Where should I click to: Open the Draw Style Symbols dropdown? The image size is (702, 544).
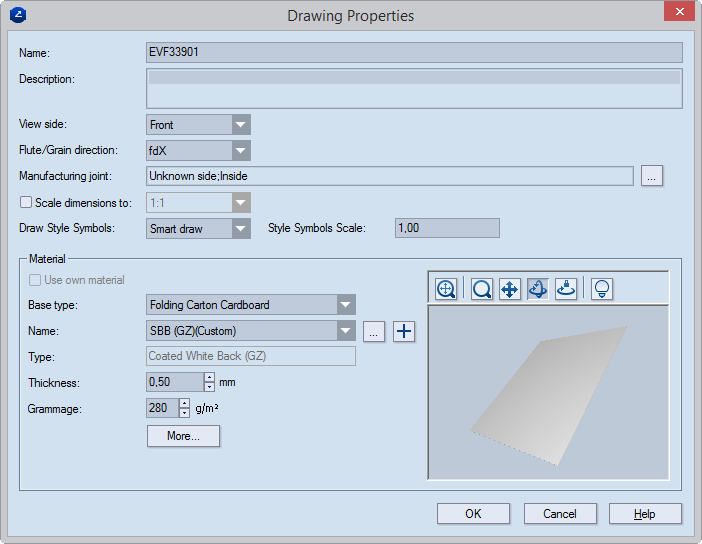coord(240,229)
